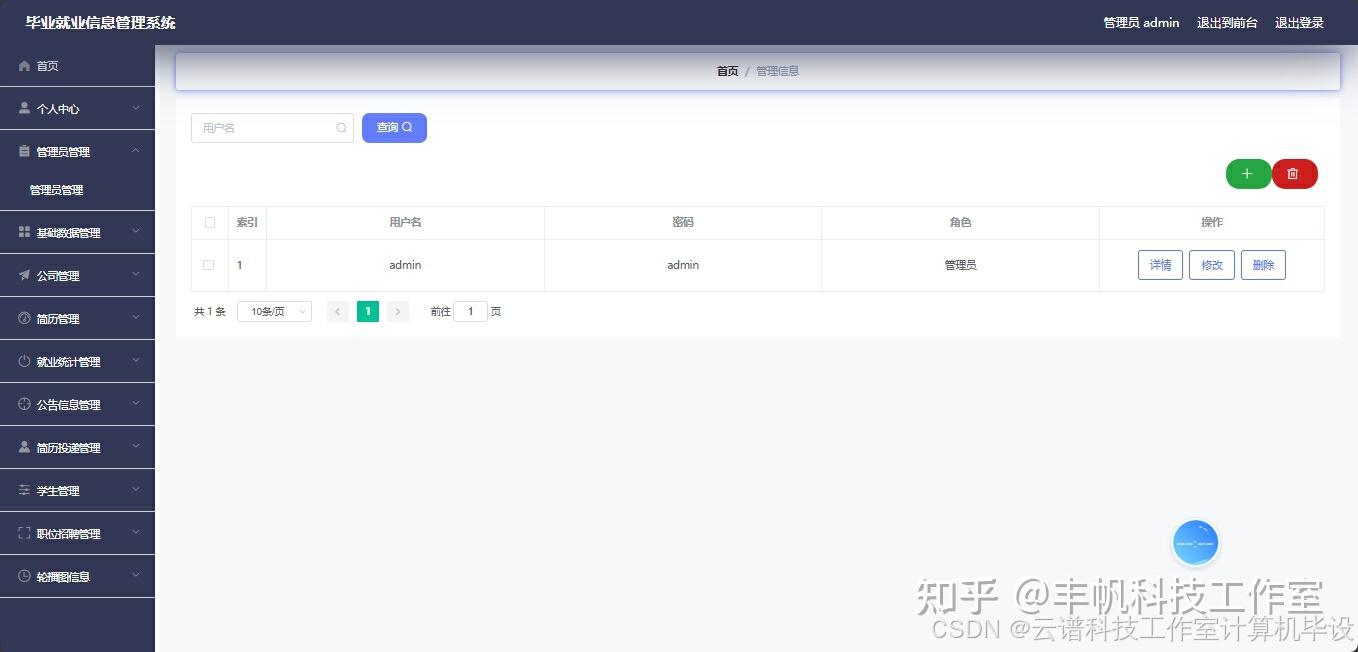Click the 公司管理 company management icon
This screenshot has width=1358, height=652.
pyautogui.click(x=23, y=275)
